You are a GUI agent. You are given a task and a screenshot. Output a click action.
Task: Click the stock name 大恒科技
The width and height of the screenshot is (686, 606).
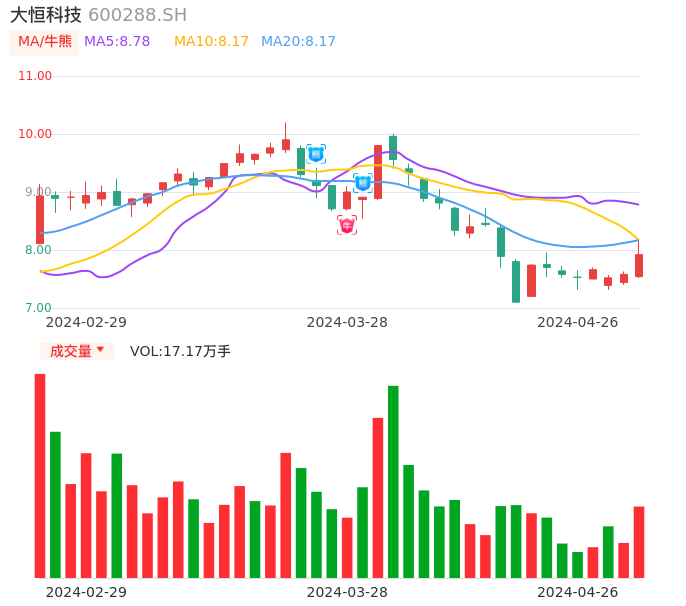46,15
